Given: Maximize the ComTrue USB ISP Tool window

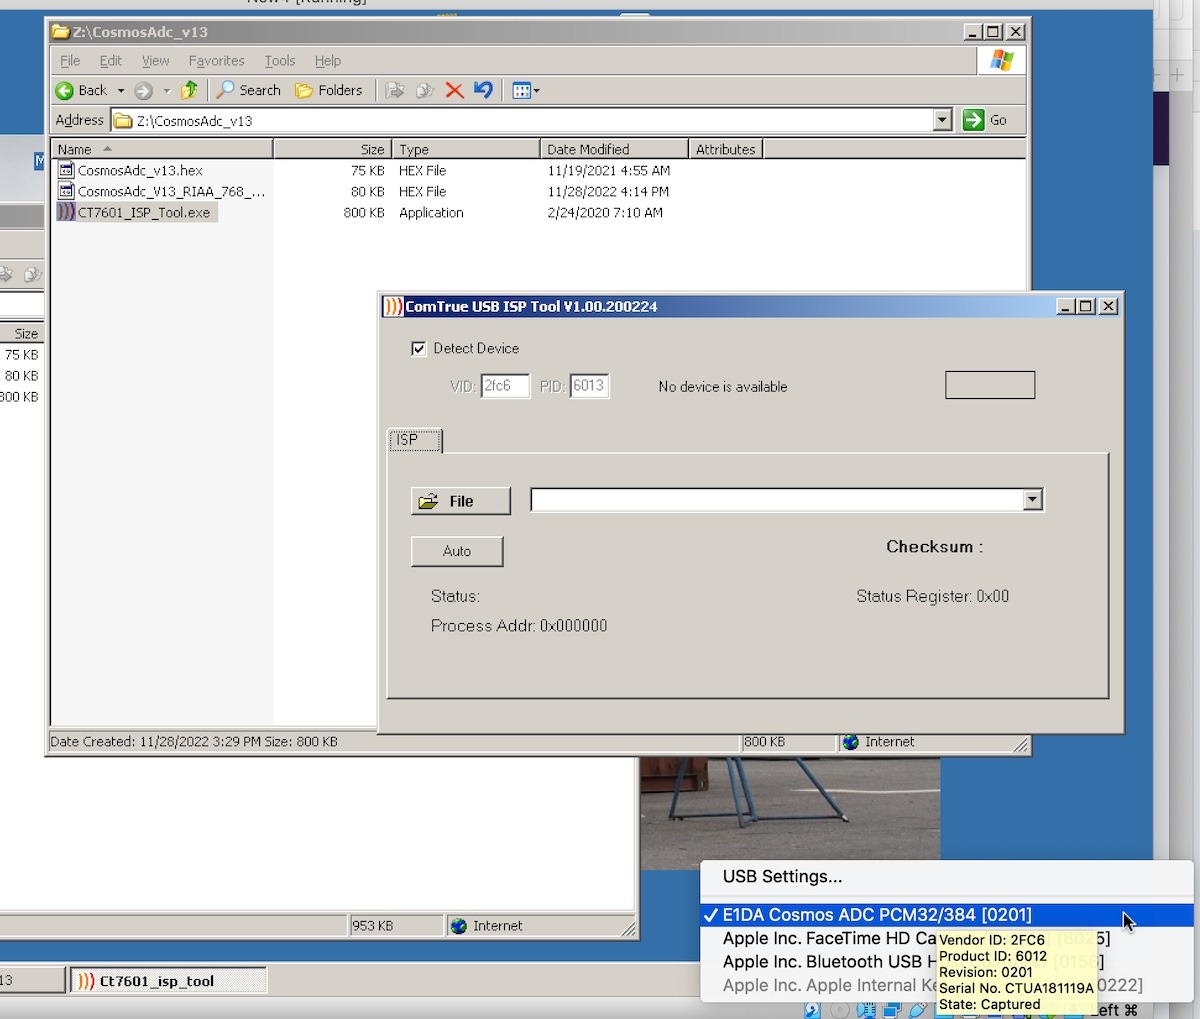Looking at the screenshot, I should [x=1086, y=307].
